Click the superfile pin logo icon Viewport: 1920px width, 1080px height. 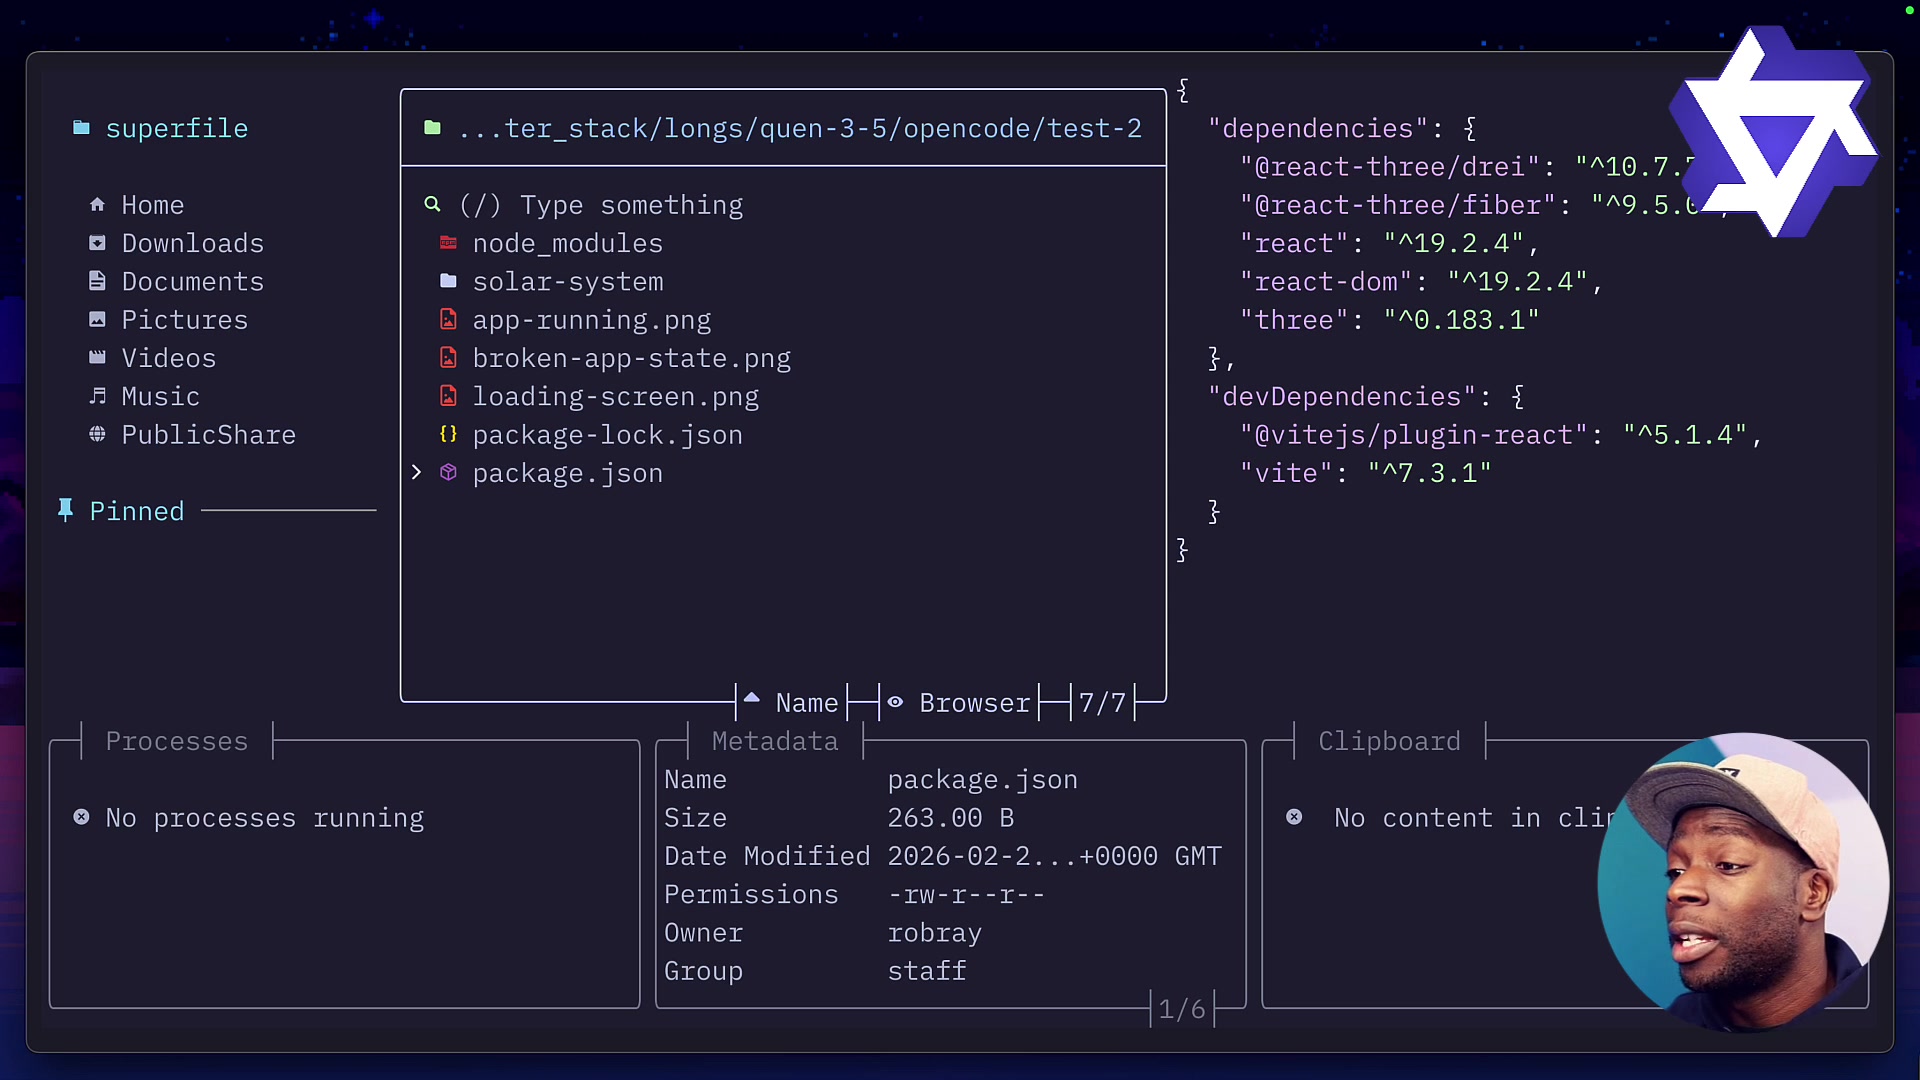pos(80,127)
